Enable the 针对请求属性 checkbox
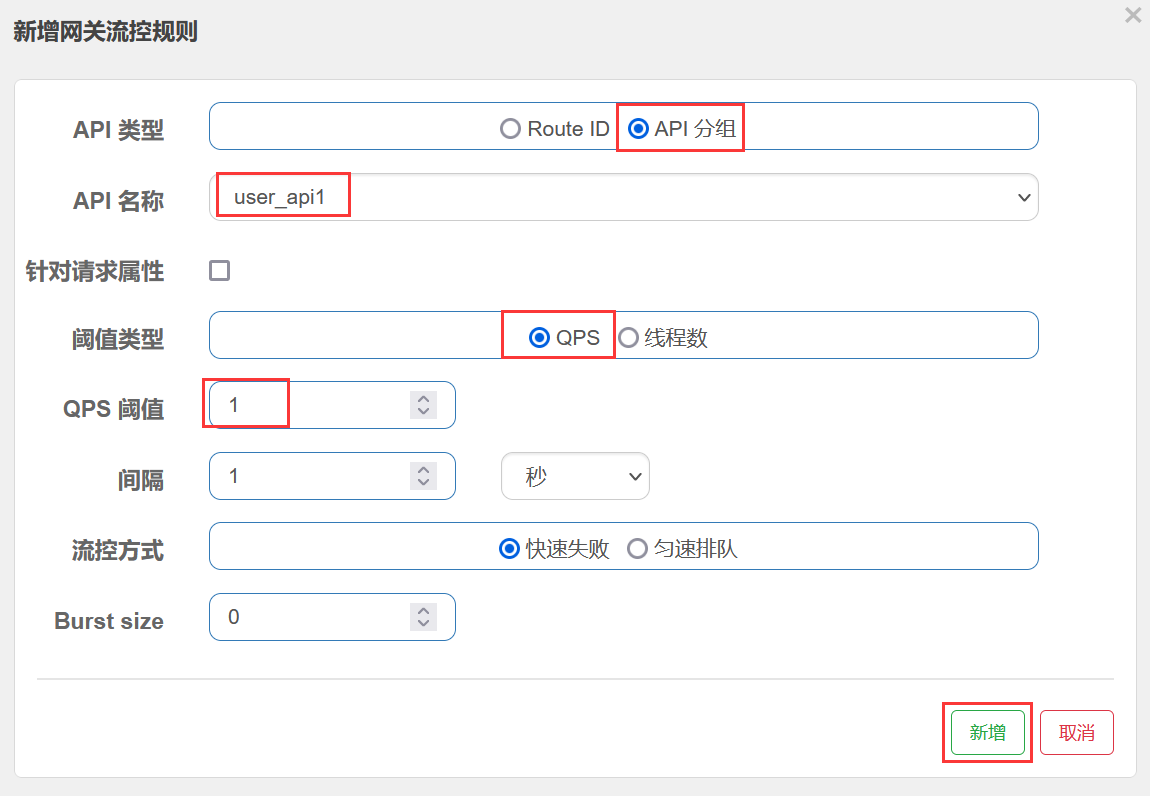This screenshot has width=1150, height=796. [219, 270]
